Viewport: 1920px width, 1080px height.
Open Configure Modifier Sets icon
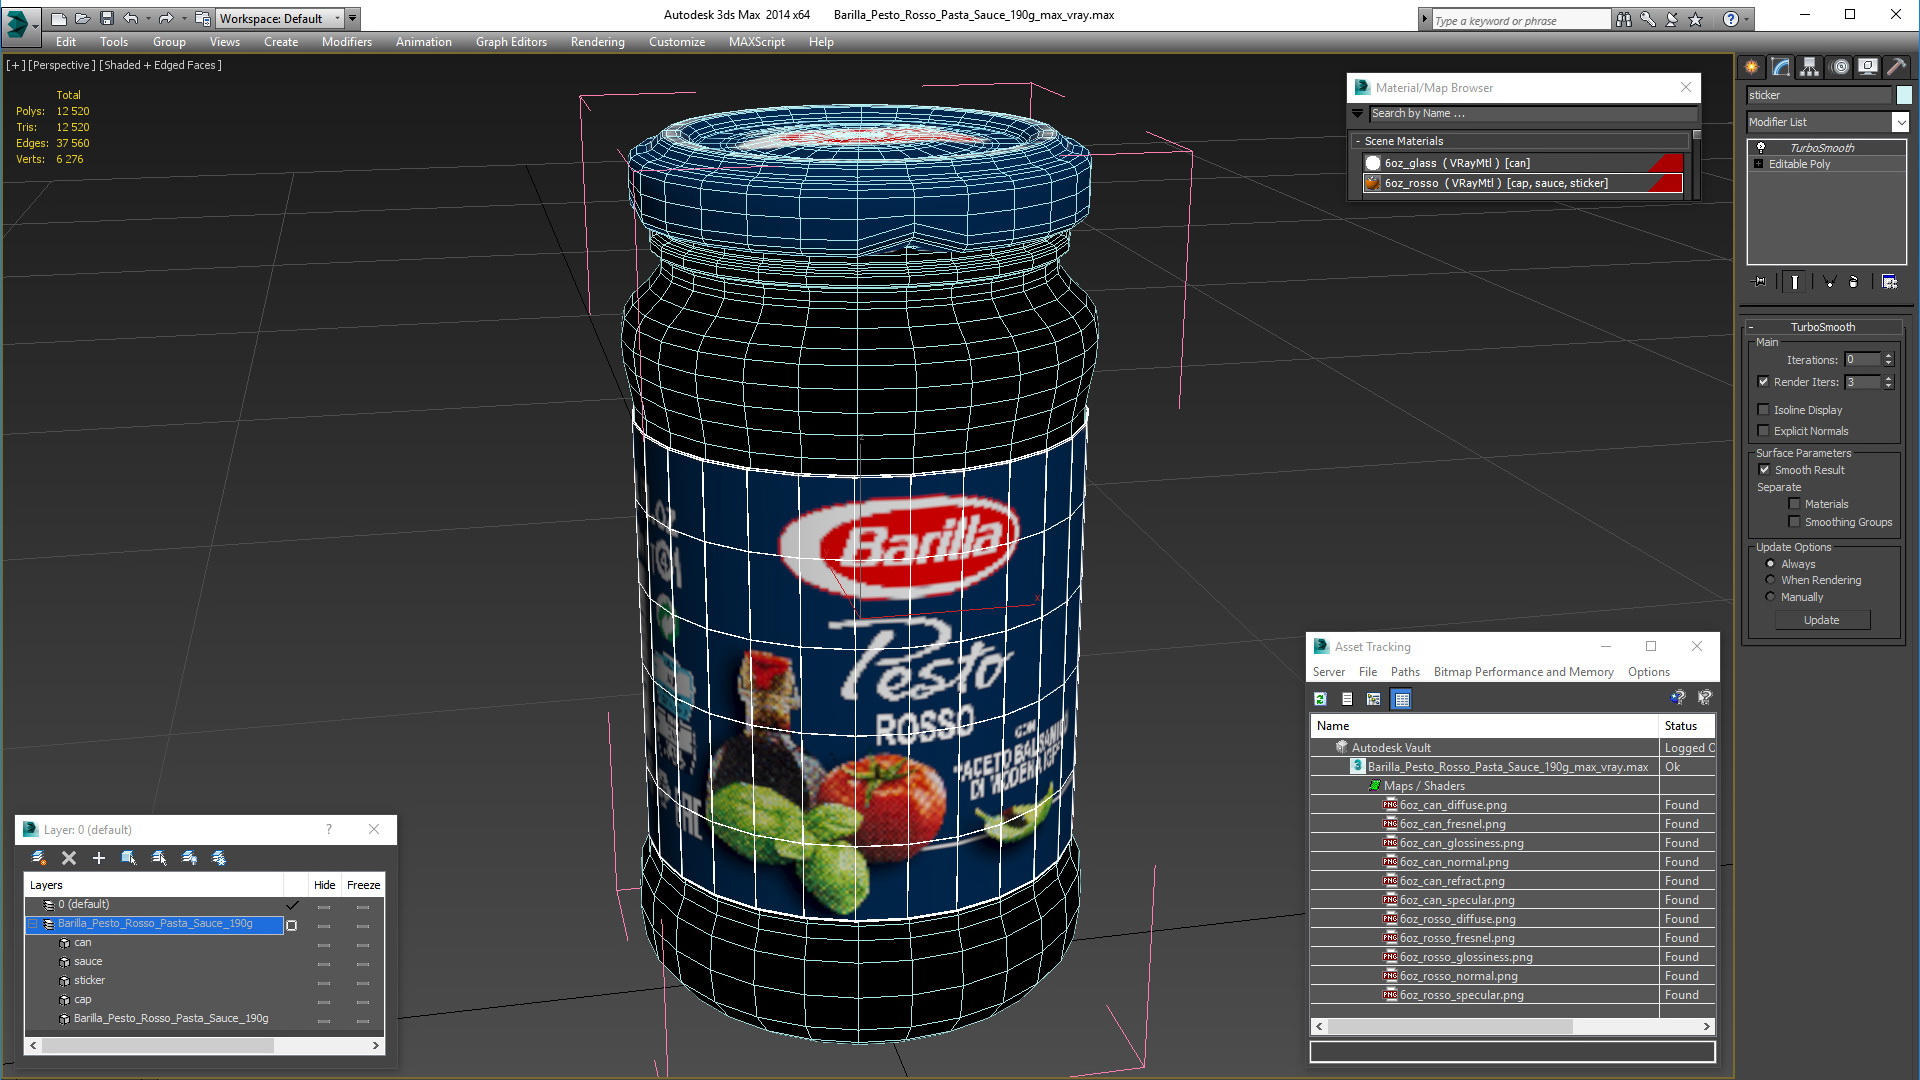(x=1889, y=282)
